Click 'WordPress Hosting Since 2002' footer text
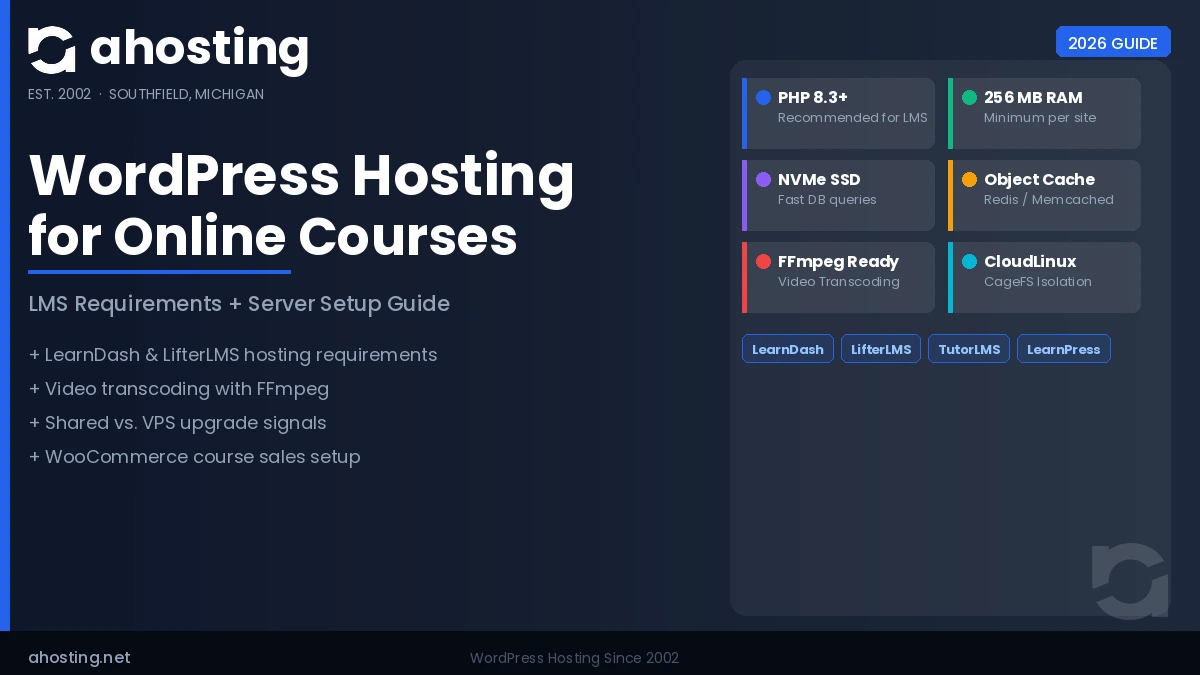 (x=574, y=658)
